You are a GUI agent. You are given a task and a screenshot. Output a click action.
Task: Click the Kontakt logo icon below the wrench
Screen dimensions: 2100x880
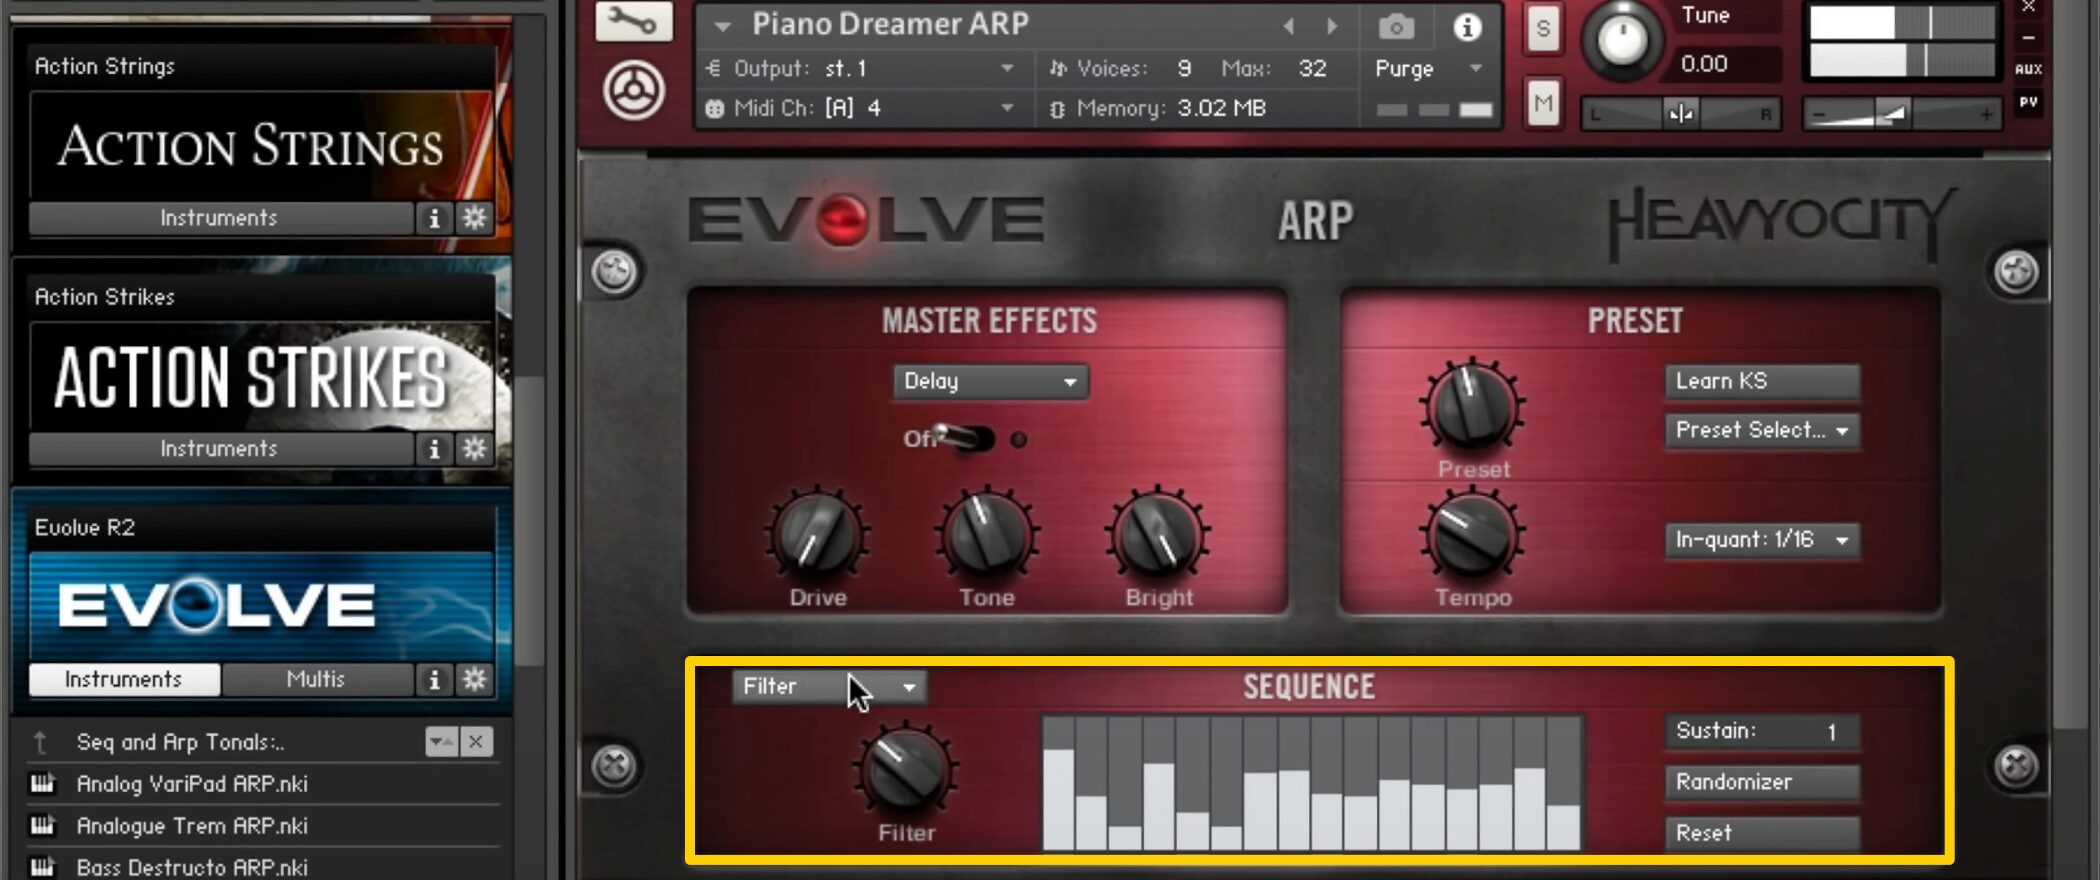coord(634,91)
